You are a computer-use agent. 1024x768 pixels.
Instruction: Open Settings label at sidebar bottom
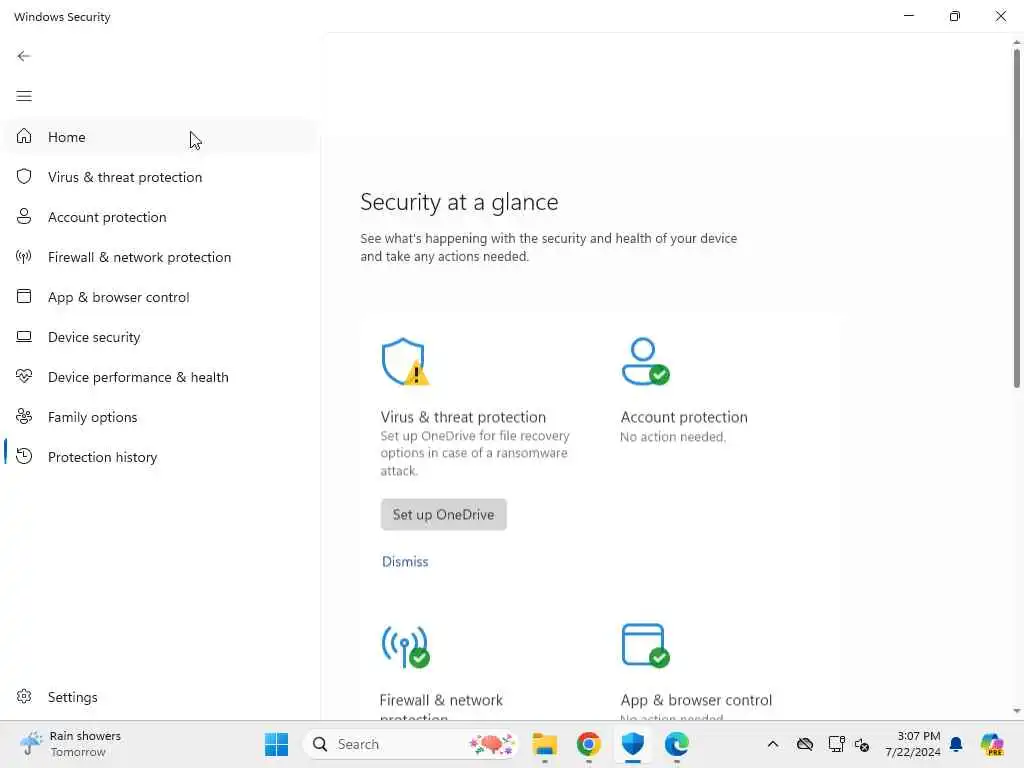pyautogui.click(x=72, y=697)
